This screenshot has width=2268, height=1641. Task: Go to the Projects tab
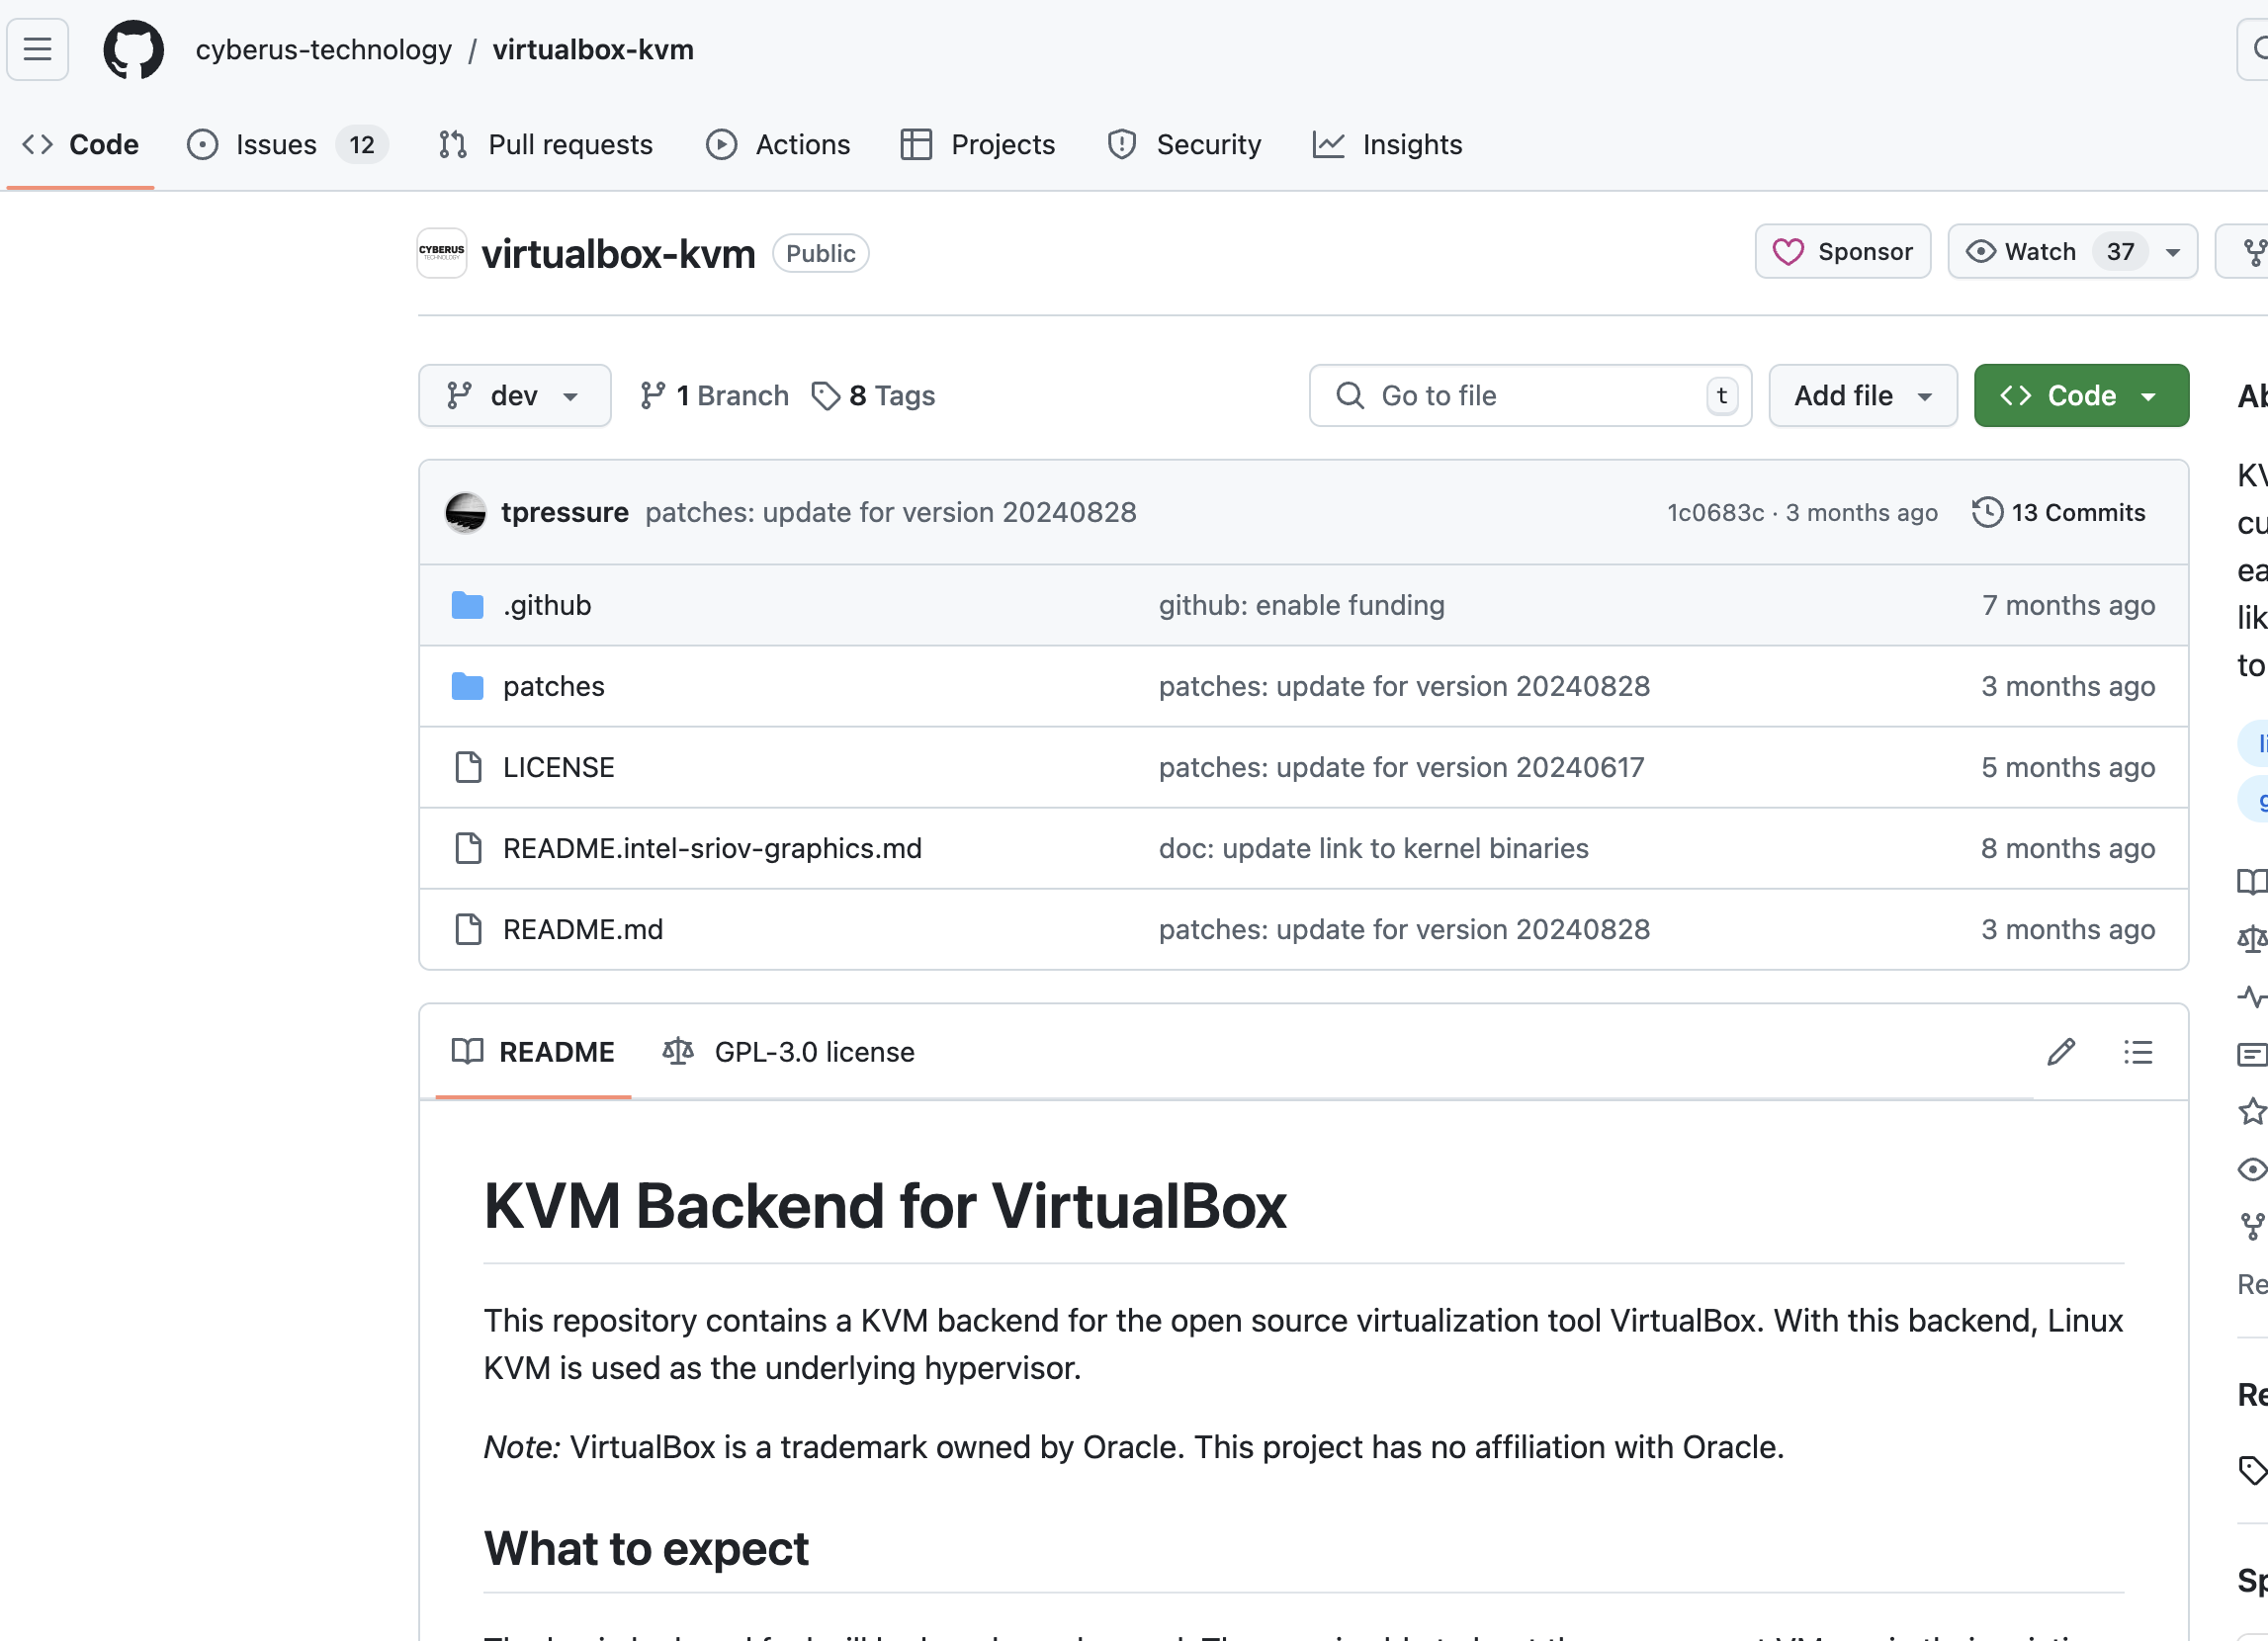coord(977,145)
